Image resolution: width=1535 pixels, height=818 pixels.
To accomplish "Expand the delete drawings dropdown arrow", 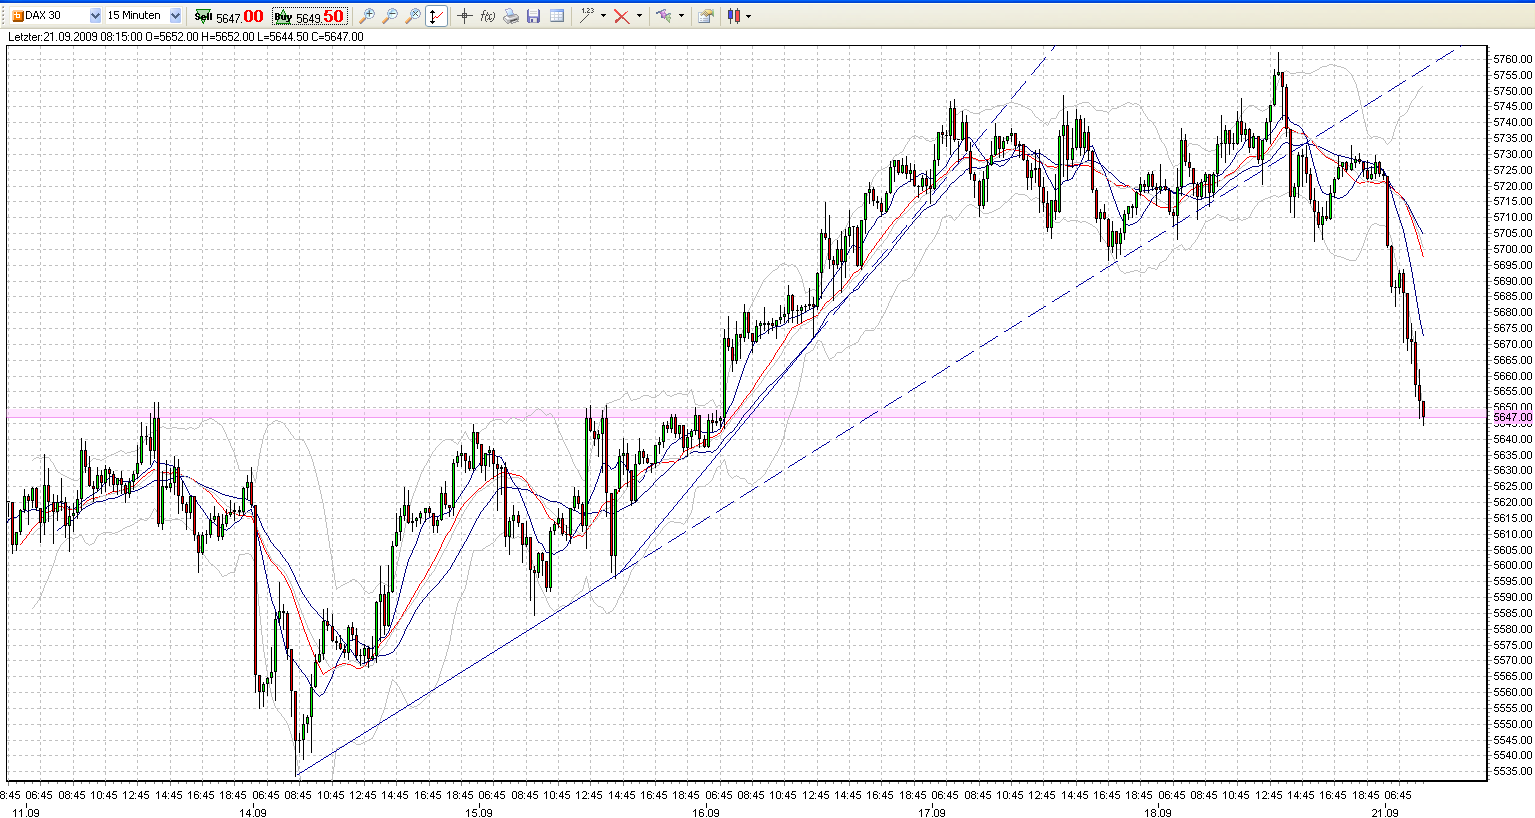I will point(639,16).
